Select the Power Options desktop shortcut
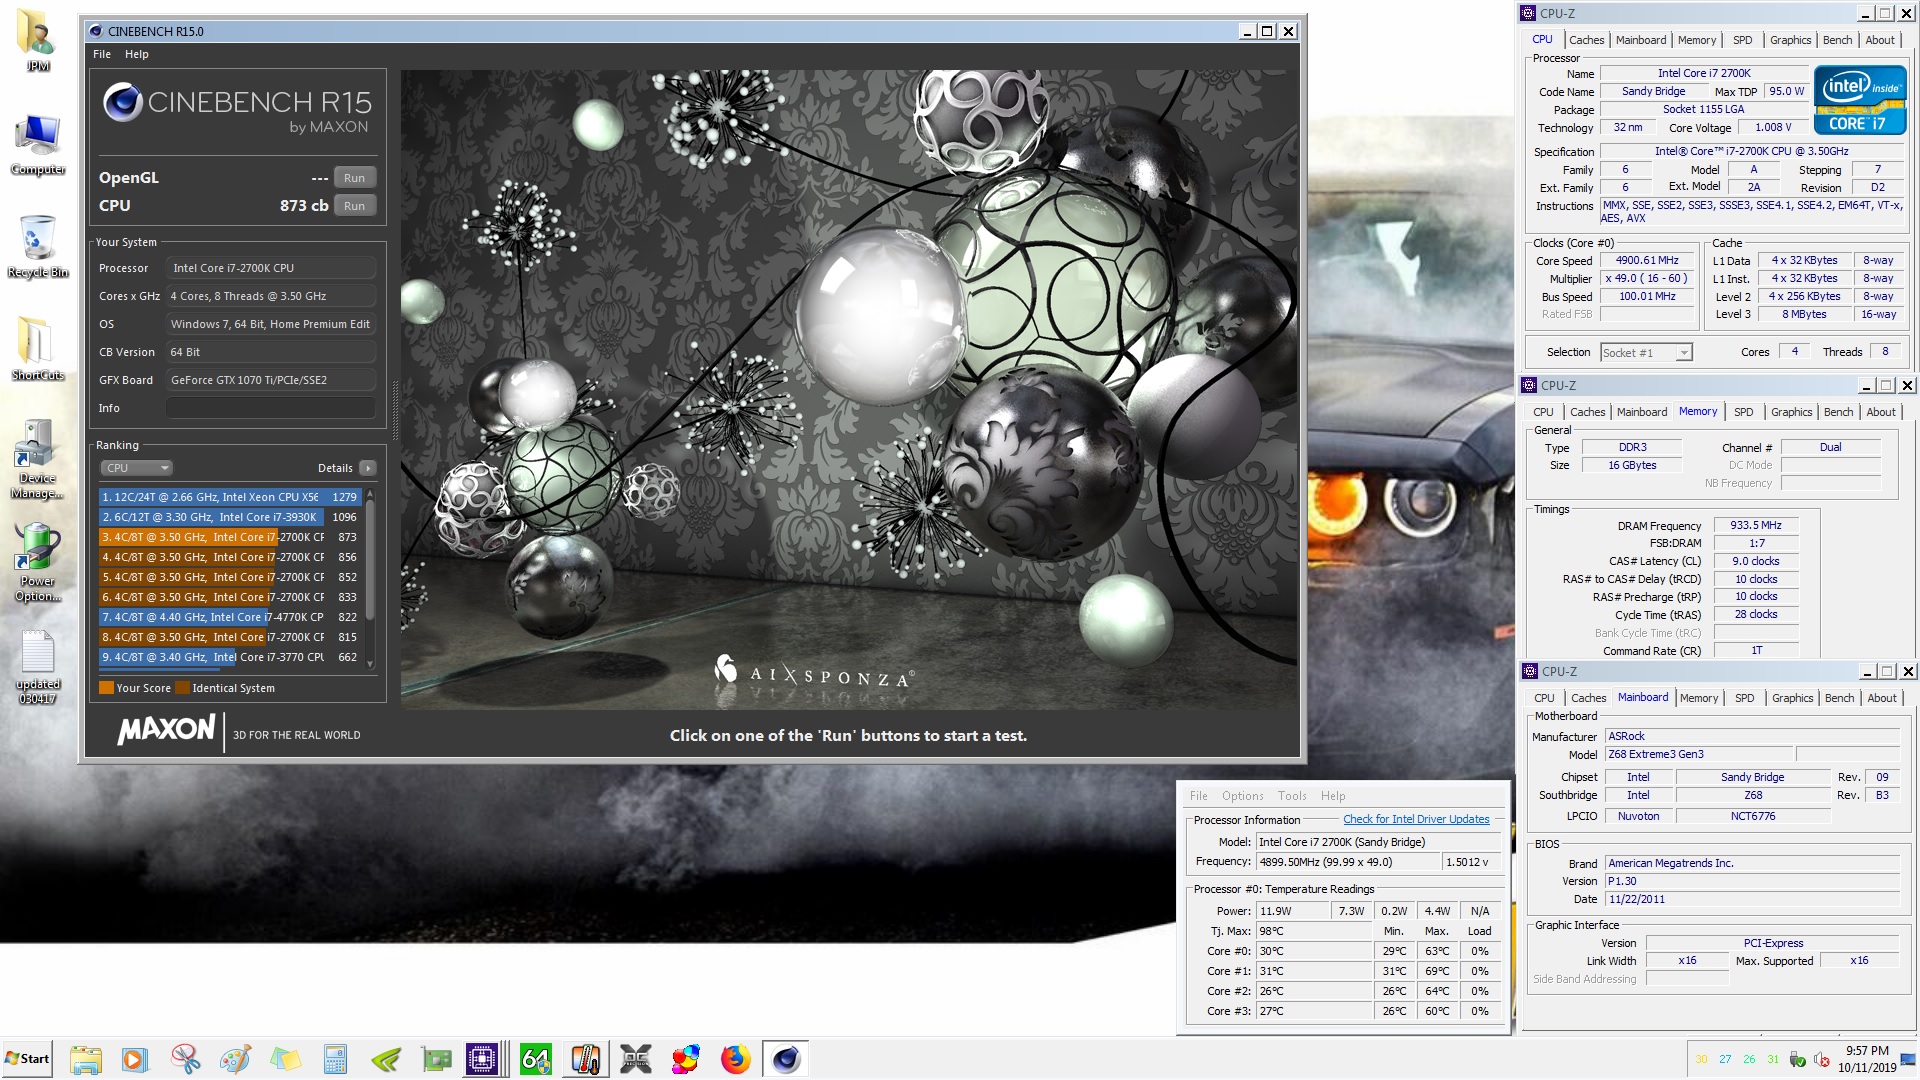 pyautogui.click(x=37, y=562)
